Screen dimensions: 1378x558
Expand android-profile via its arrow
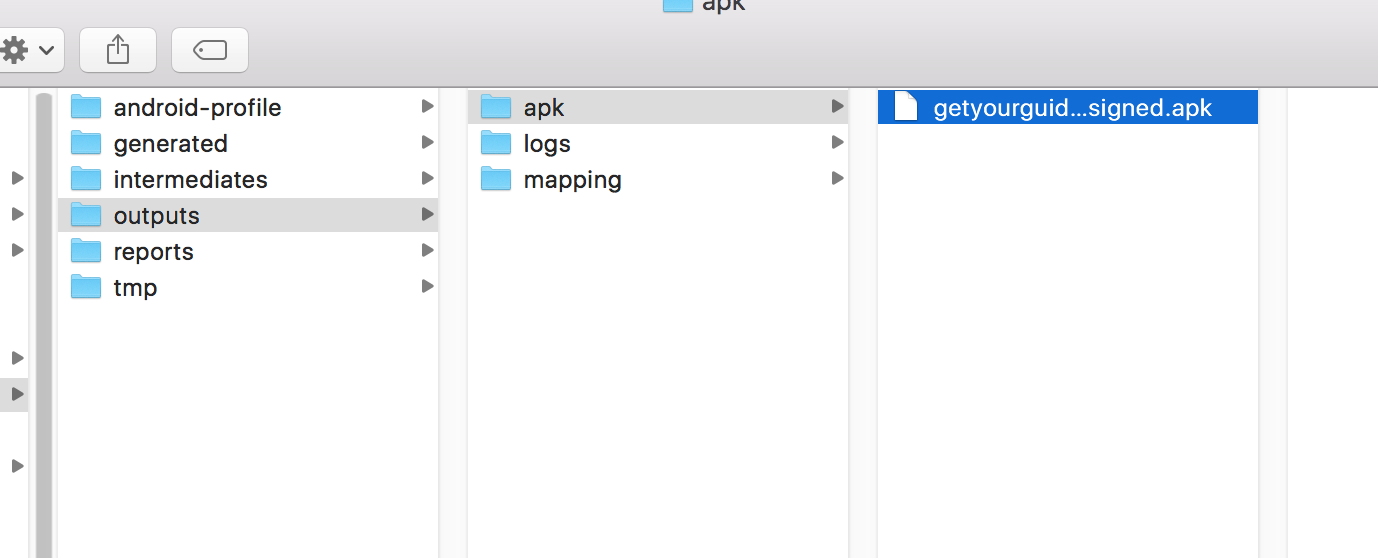(427, 106)
